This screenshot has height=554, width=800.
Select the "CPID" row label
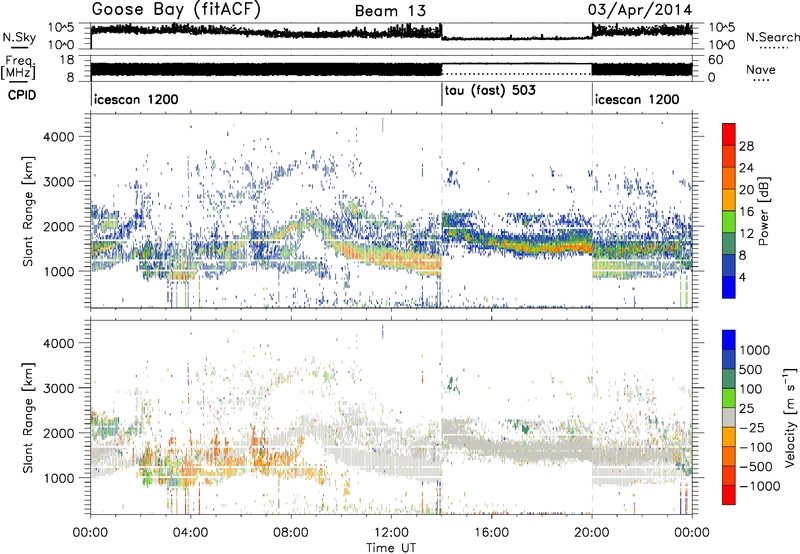(22, 95)
